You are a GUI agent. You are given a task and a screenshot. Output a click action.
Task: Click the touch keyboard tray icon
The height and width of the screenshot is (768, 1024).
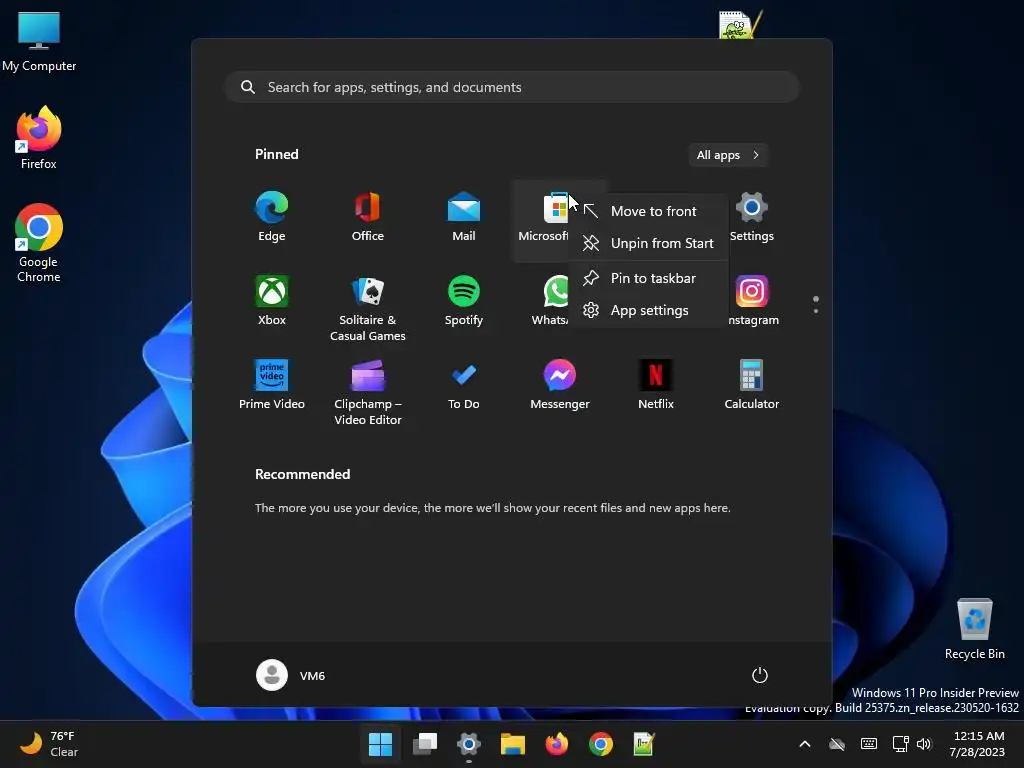[869, 744]
